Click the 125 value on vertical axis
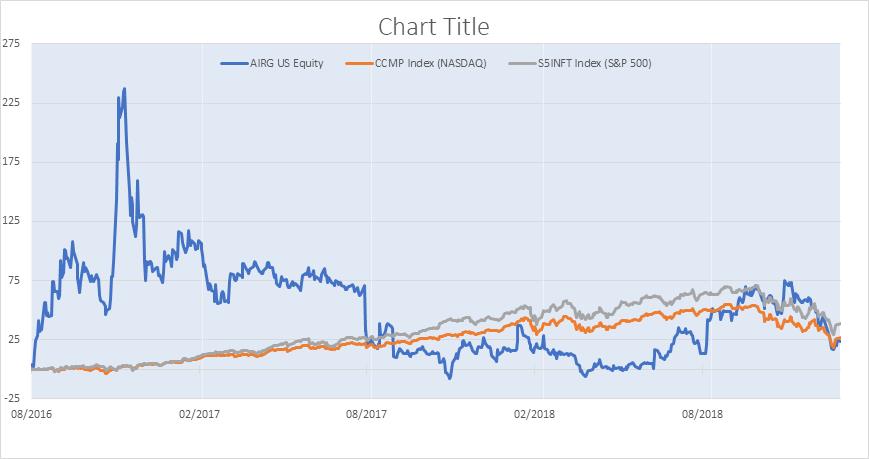 (x=14, y=220)
